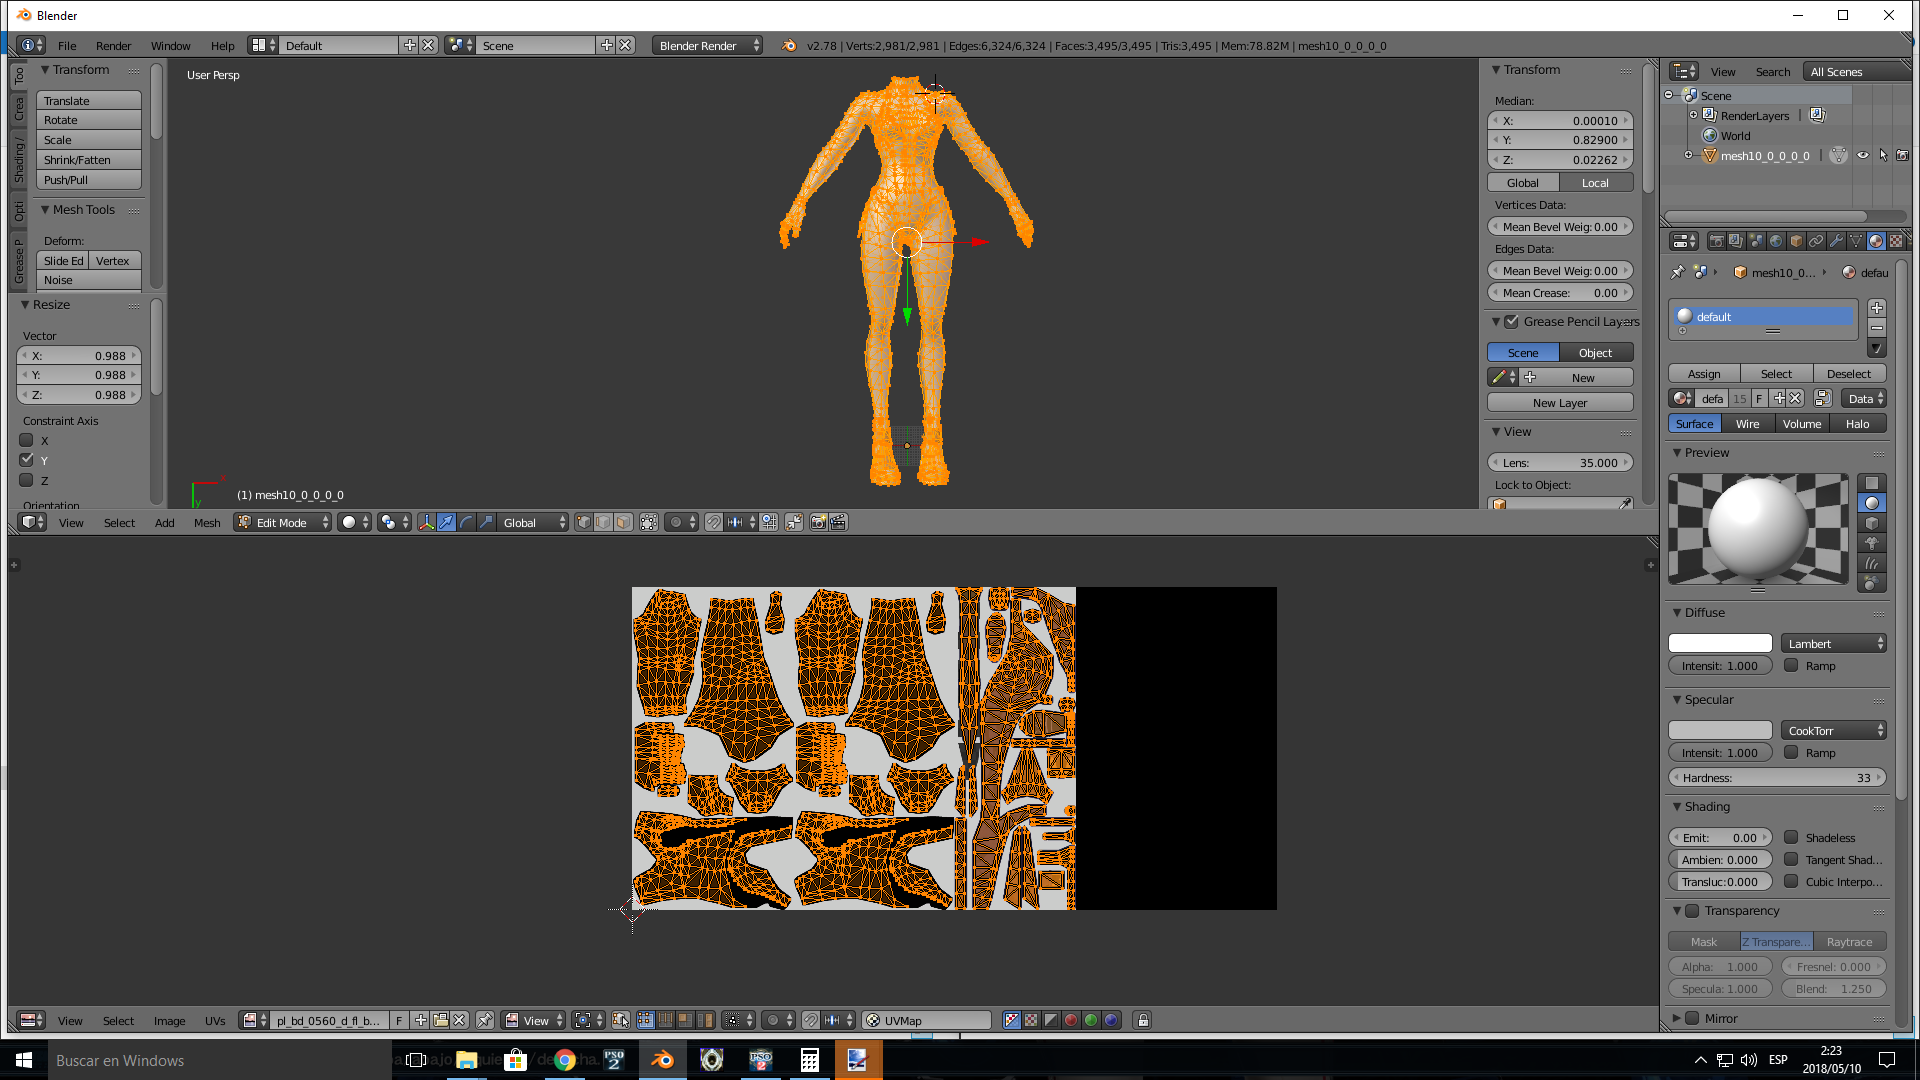Open the UVs menu in image editor
The height and width of the screenshot is (1080, 1920).
pyautogui.click(x=215, y=1020)
